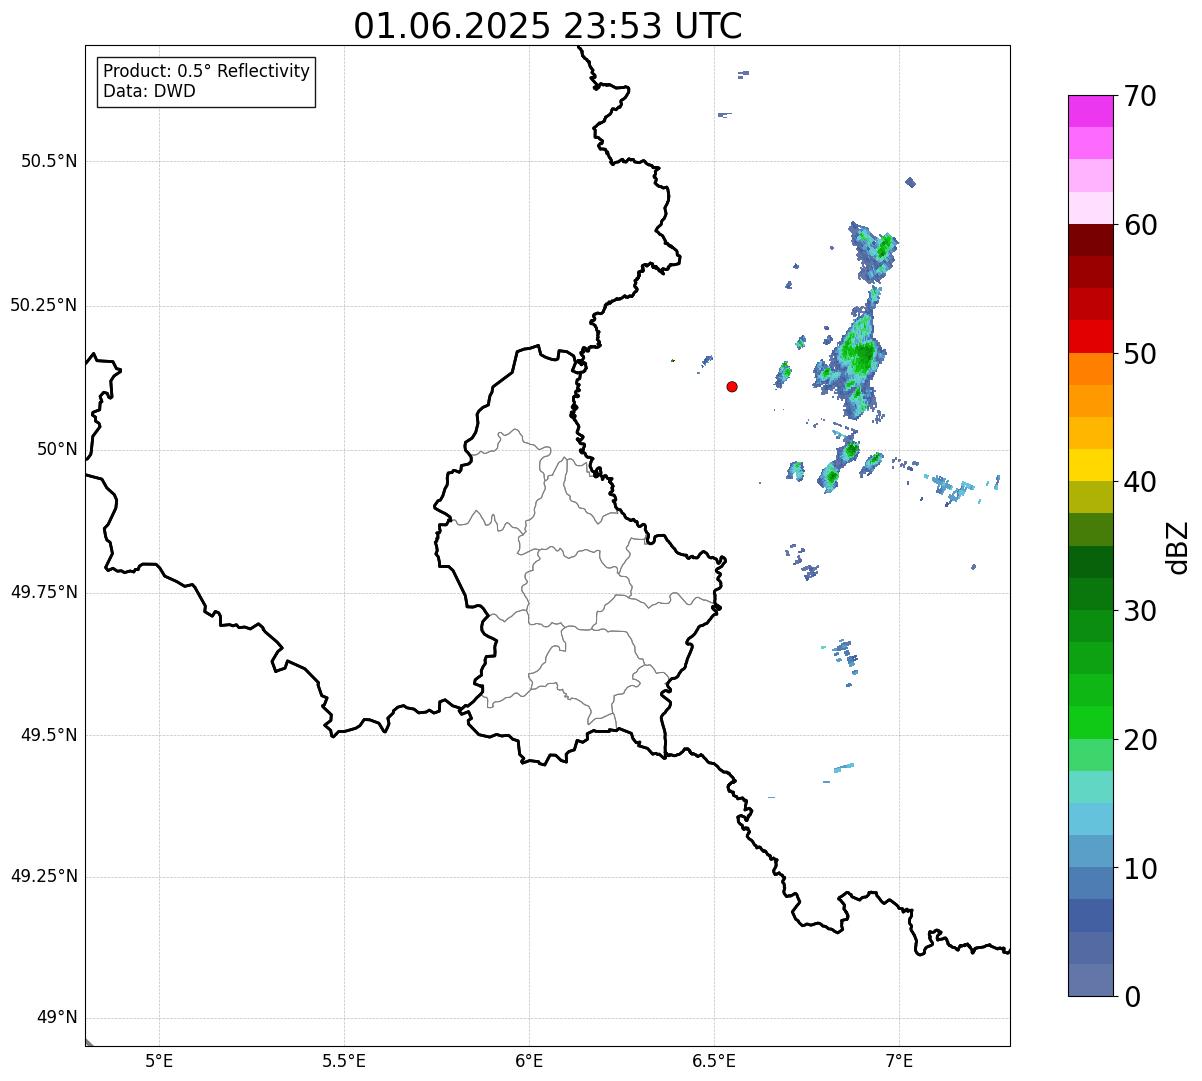Click the colorbar 10 tick label
Image resolution: width=1202 pixels, height=1081 pixels.
pos(1140,869)
